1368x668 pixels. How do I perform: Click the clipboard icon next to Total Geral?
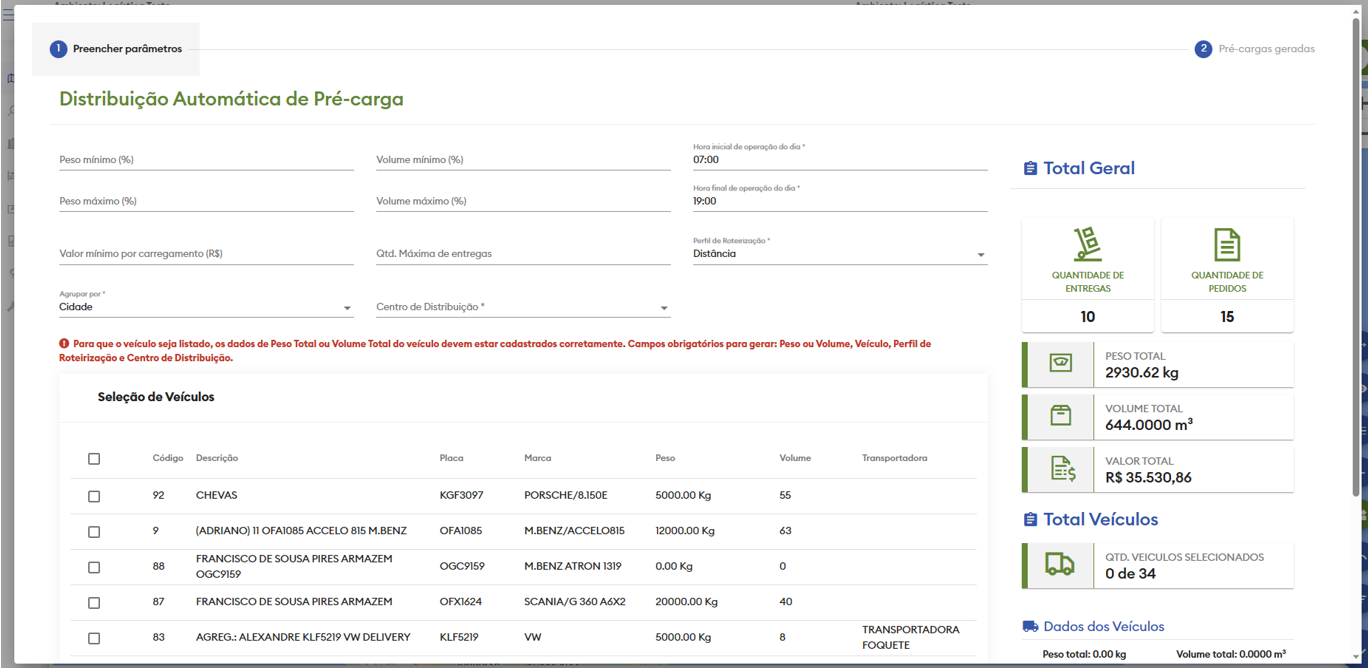point(1030,169)
